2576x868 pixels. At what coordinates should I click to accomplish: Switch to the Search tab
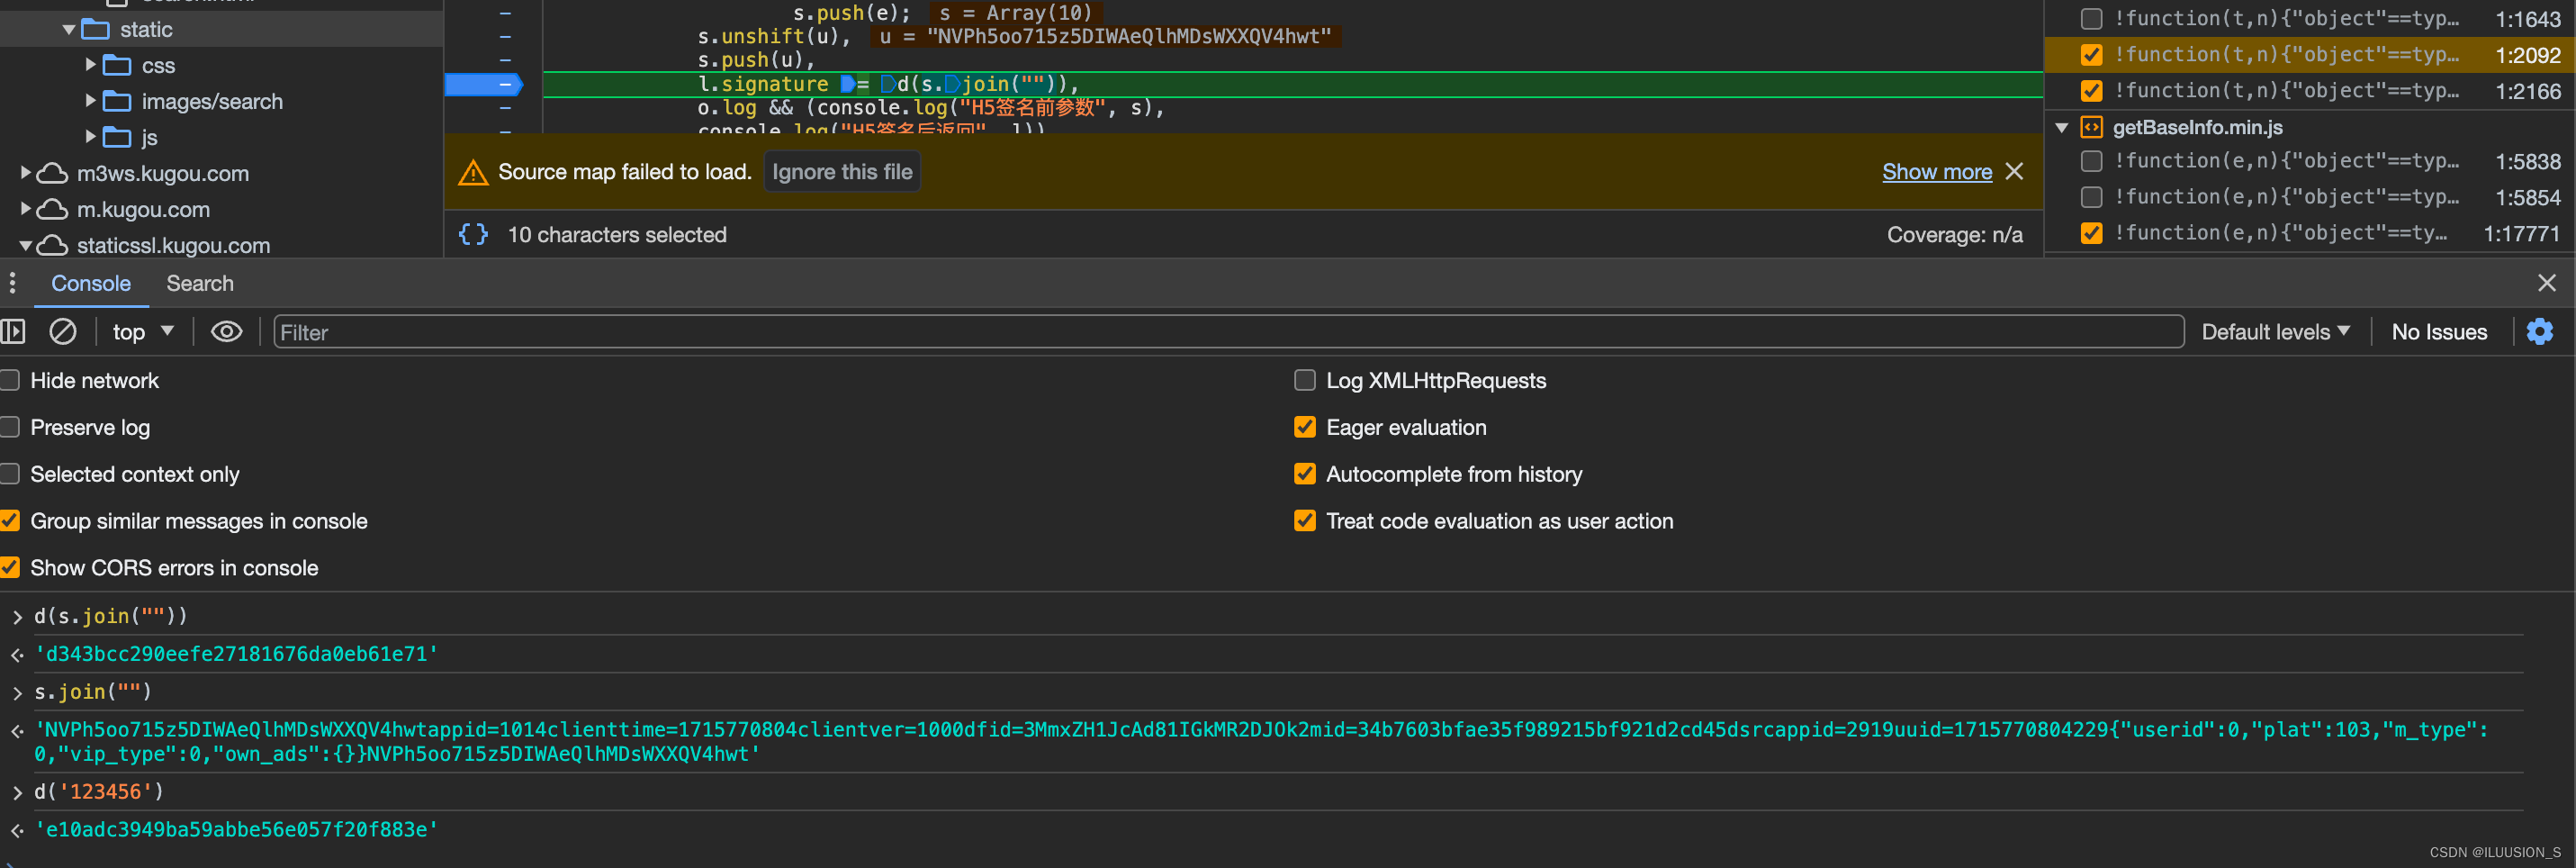click(200, 284)
